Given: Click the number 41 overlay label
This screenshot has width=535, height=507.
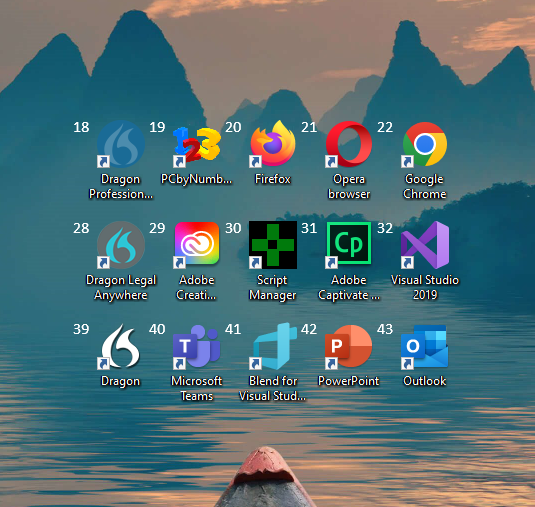Looking at the screenshot, I should (x=233, y=329).
